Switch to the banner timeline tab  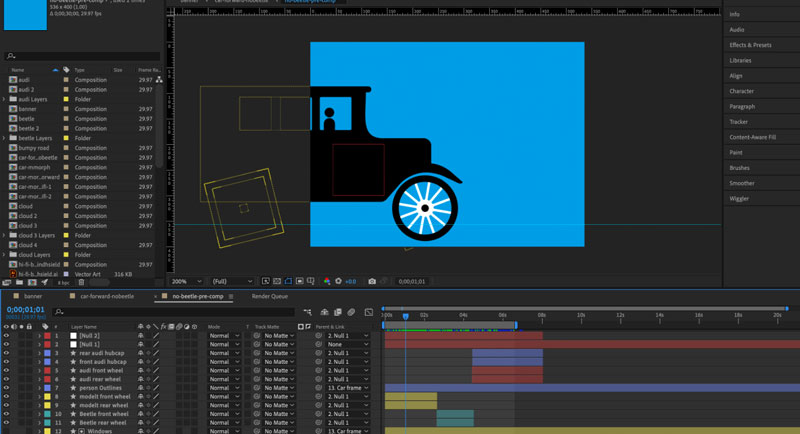tap(33, 297)
